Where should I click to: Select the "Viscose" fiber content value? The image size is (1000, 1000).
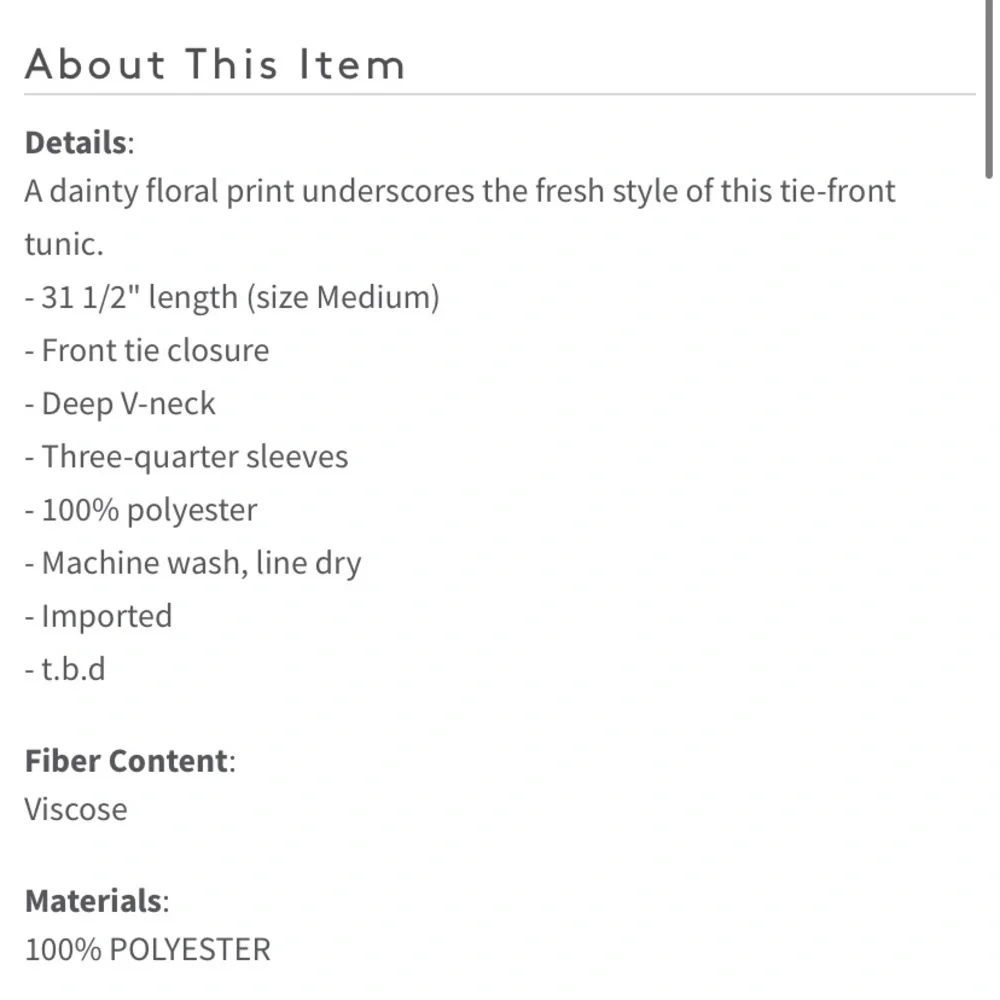pyautogui.click(x=76, y=808)
